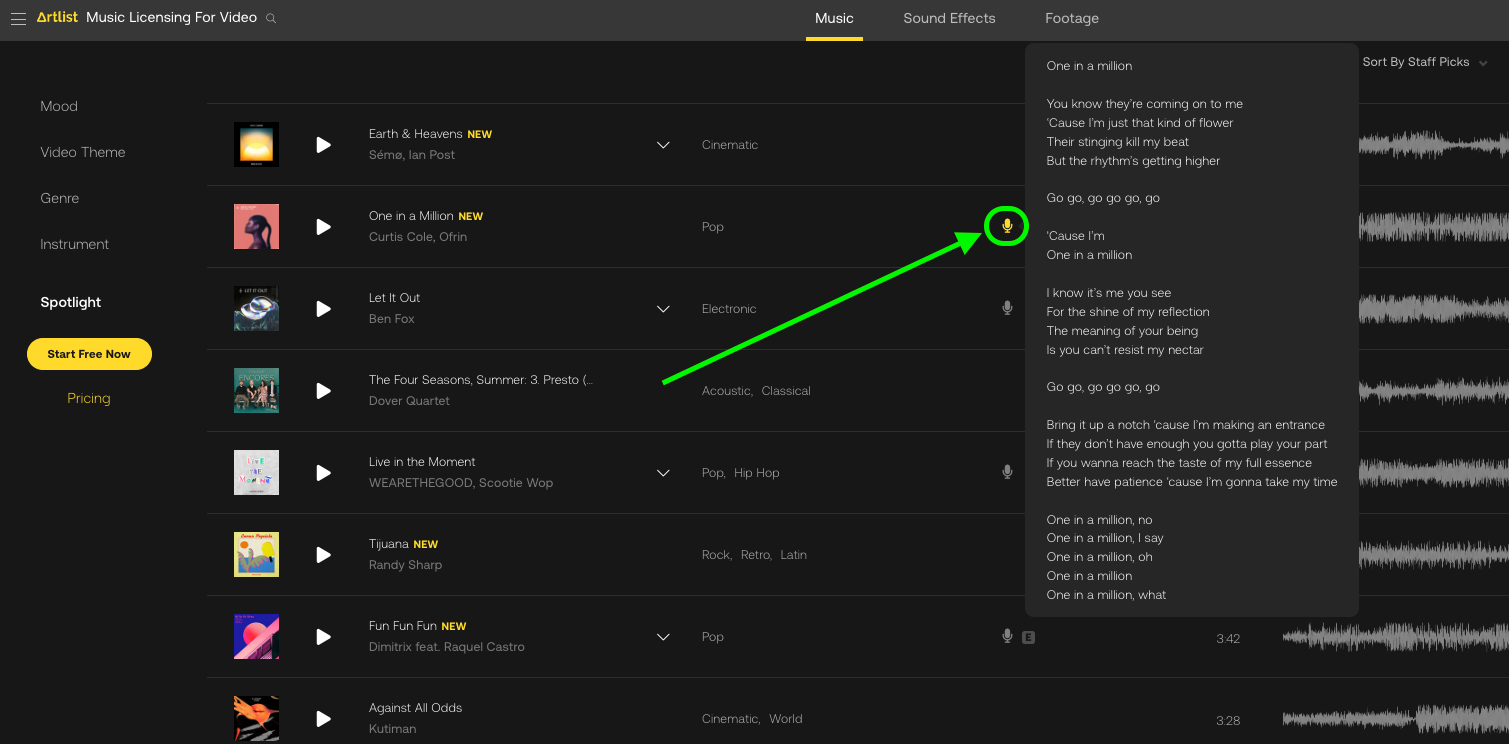This screenshot has height=744, width=1509.
Task: Show lyrics microphone for Let It Out
Action: (x=1007, y=308)
